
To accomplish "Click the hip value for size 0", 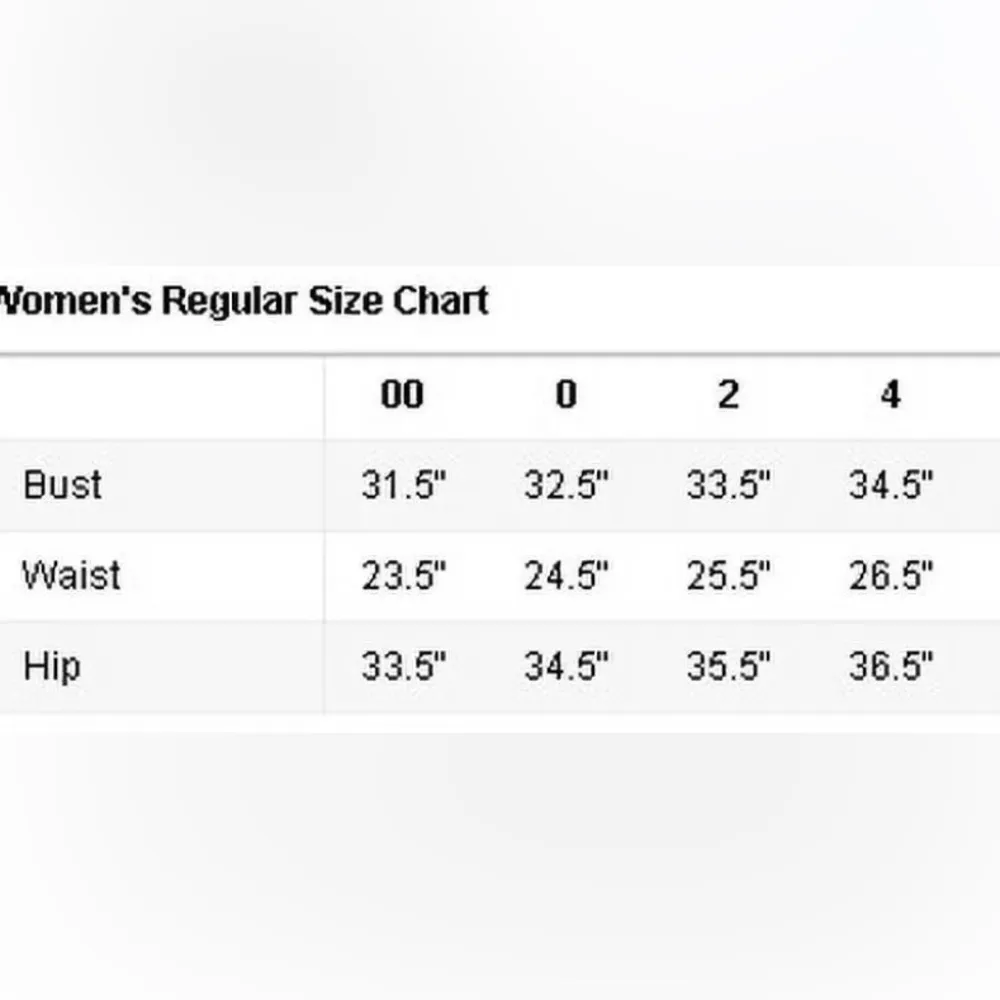I will tap(566, 666).
